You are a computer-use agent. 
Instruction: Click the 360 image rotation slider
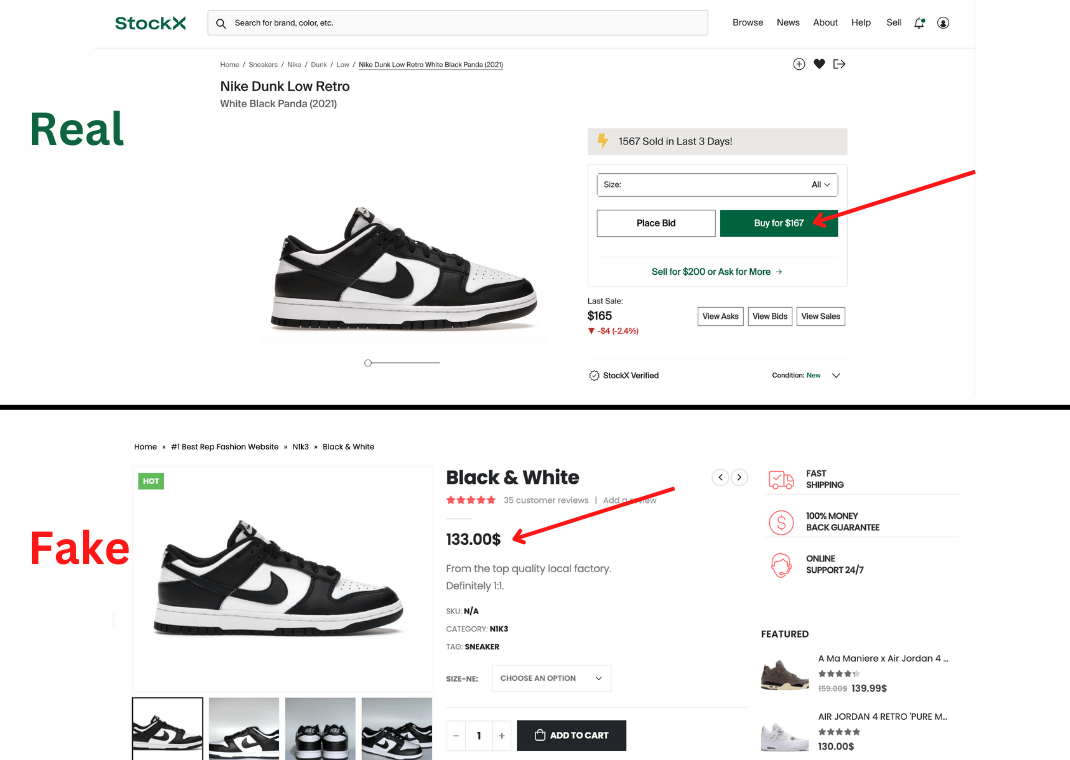[369, 363]
